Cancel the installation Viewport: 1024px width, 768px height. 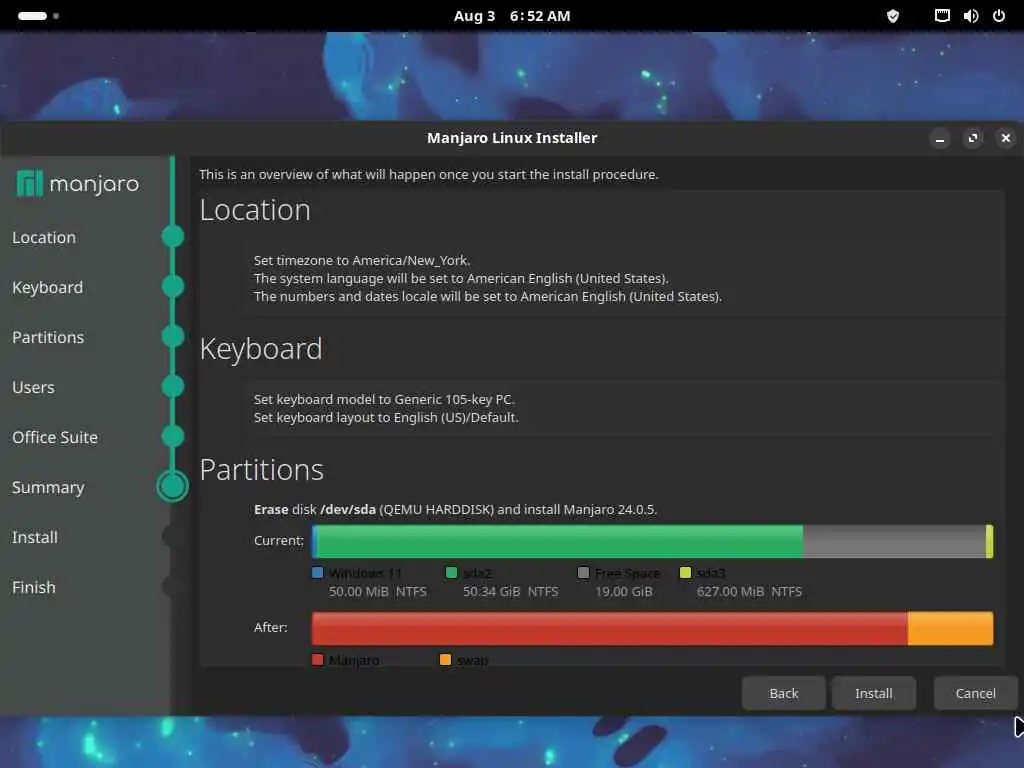point(975,693)
